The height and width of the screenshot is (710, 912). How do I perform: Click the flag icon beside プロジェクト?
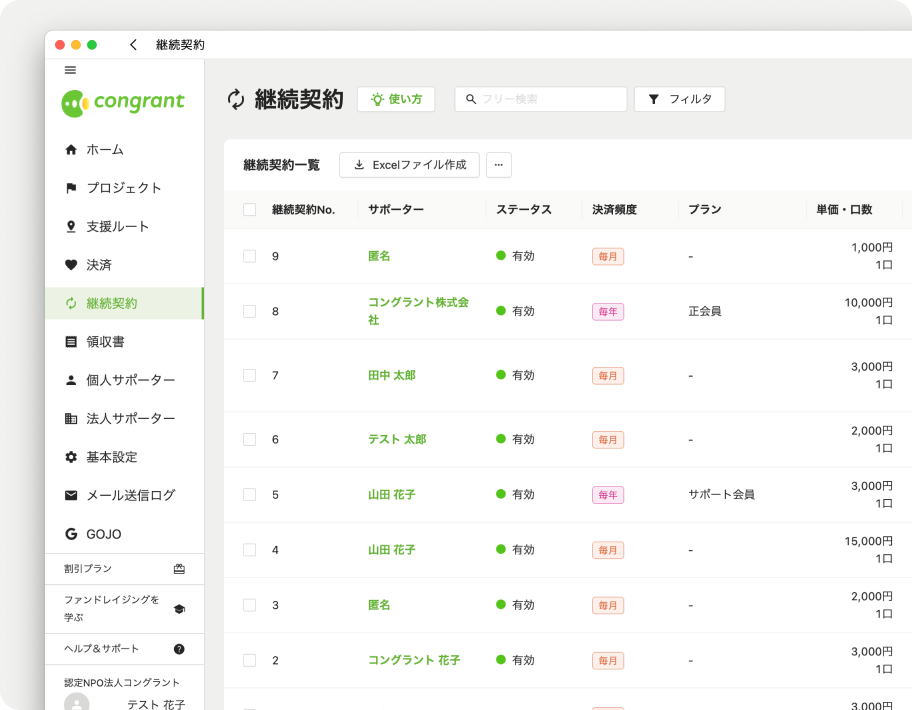point(71,188)
